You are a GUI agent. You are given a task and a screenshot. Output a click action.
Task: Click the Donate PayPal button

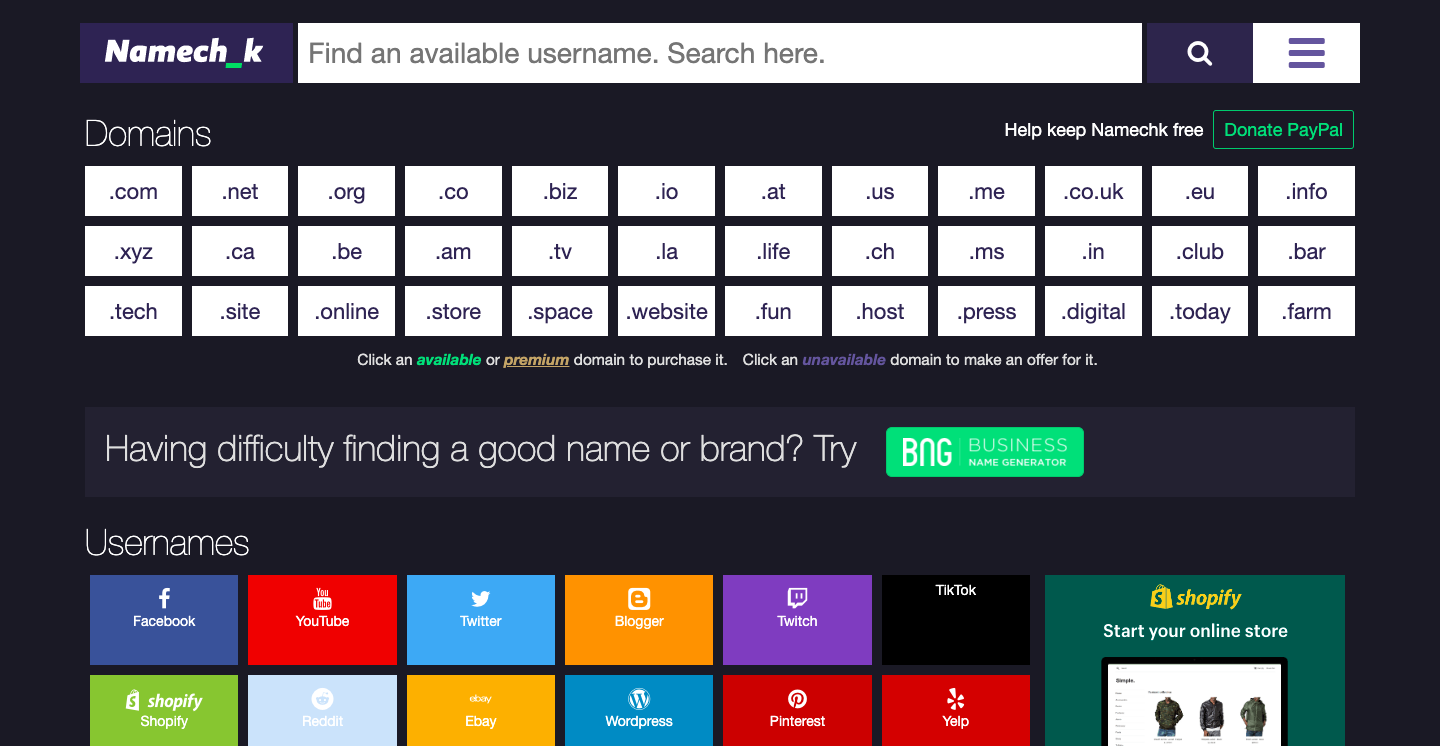(x=1283, y=130)
